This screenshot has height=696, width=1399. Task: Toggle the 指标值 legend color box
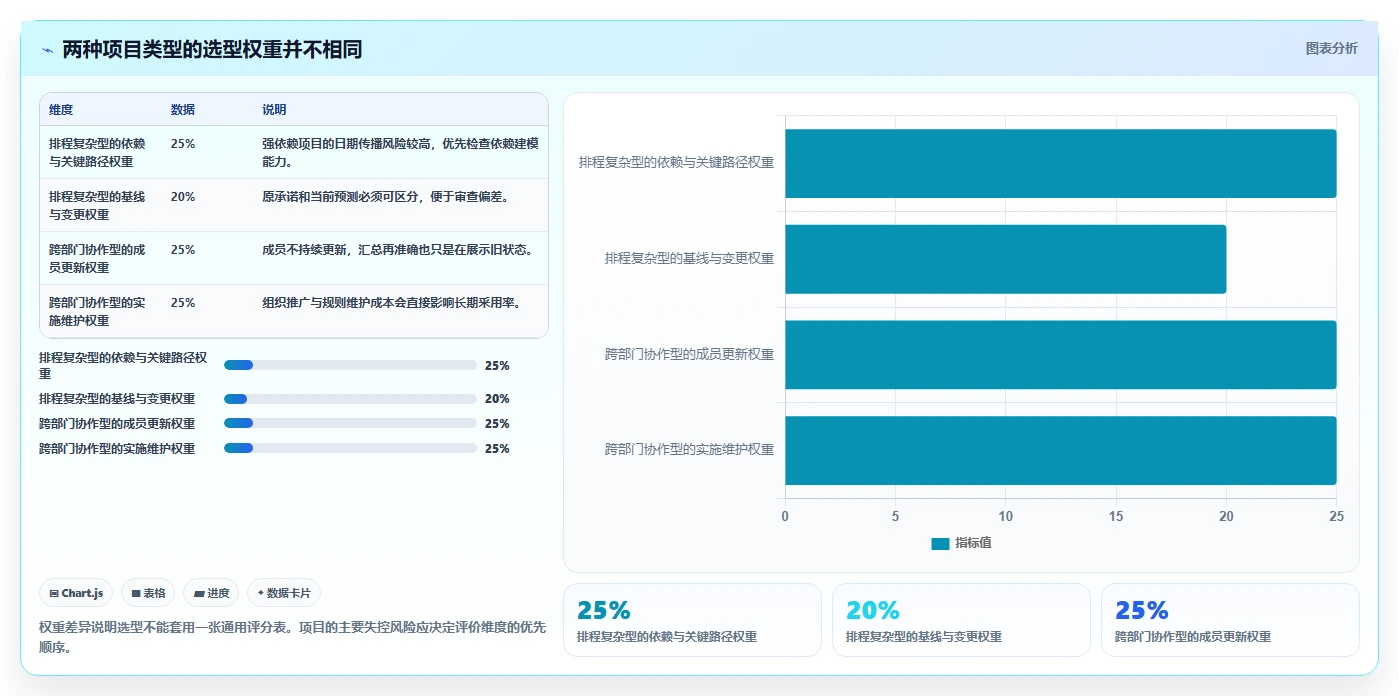(x=940, y=543)
